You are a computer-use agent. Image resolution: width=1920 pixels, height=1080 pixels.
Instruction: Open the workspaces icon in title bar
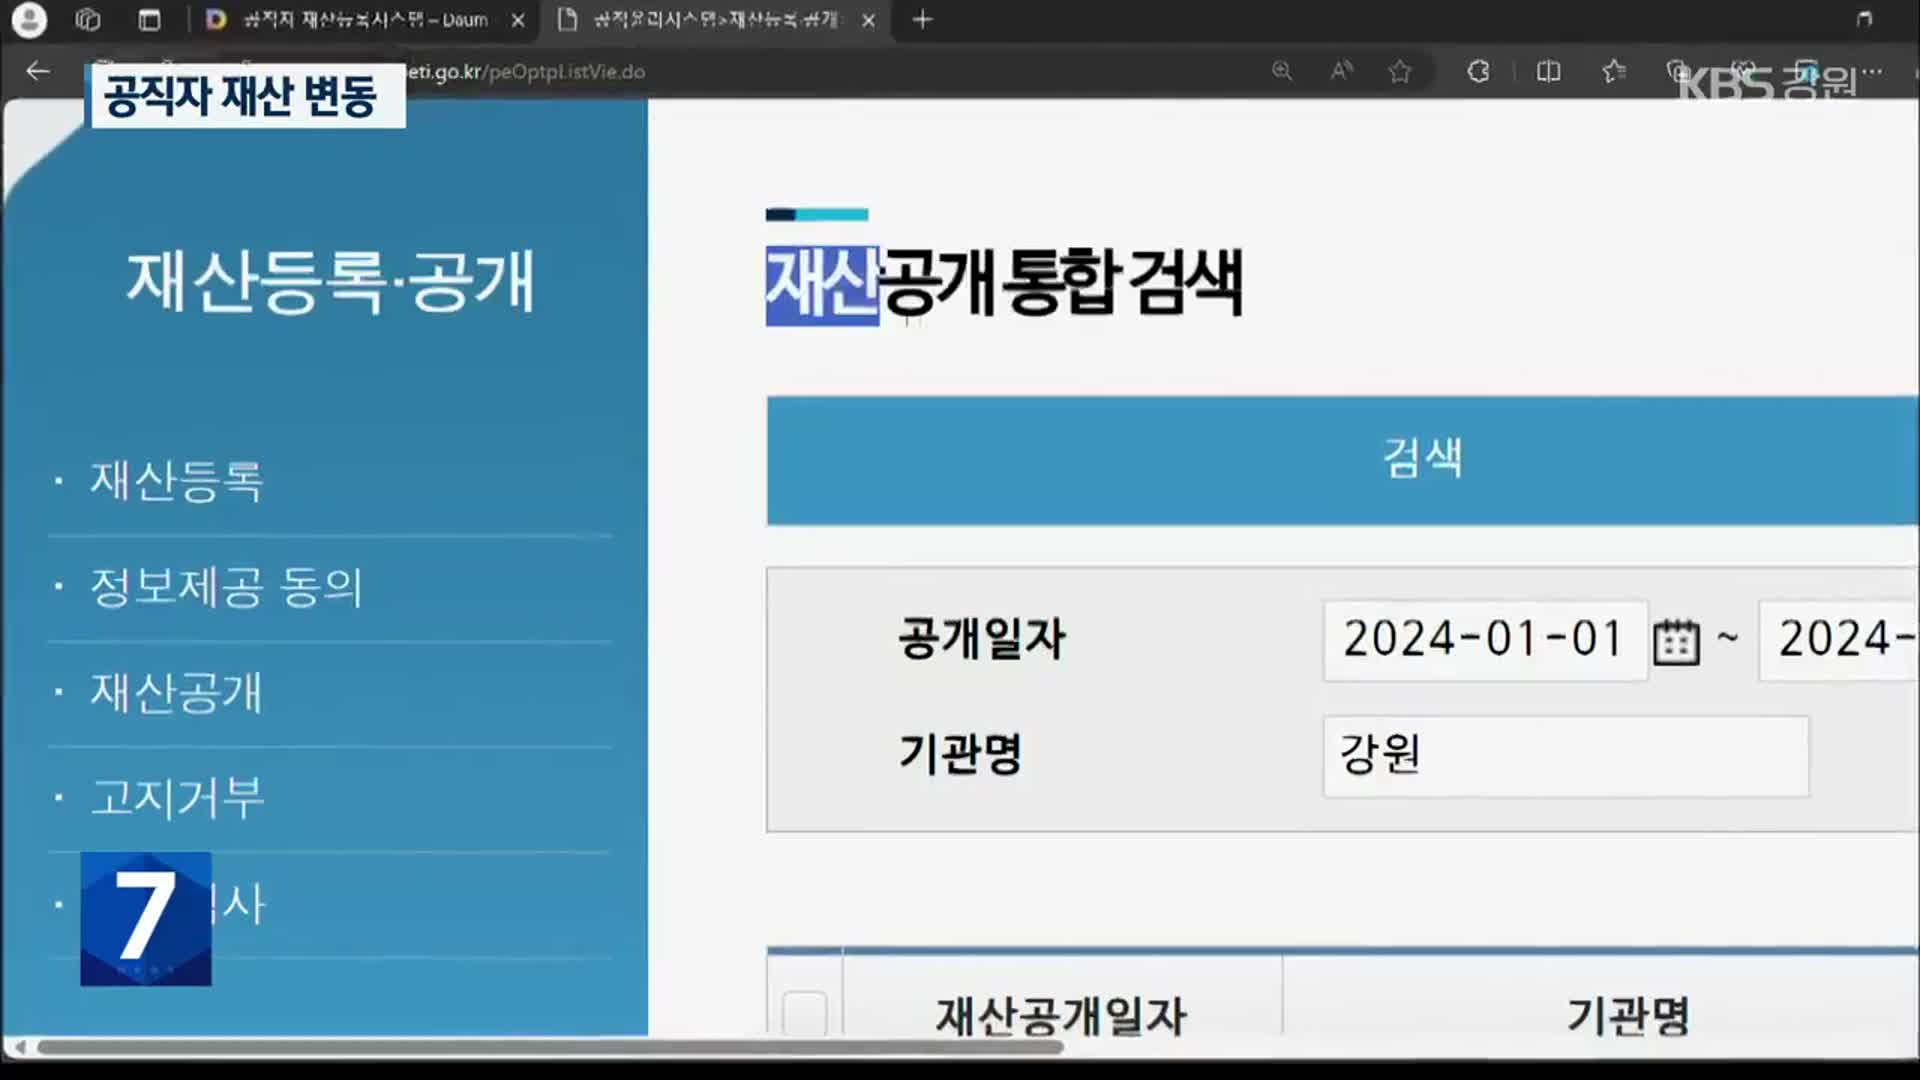click(x=88, y=20)
